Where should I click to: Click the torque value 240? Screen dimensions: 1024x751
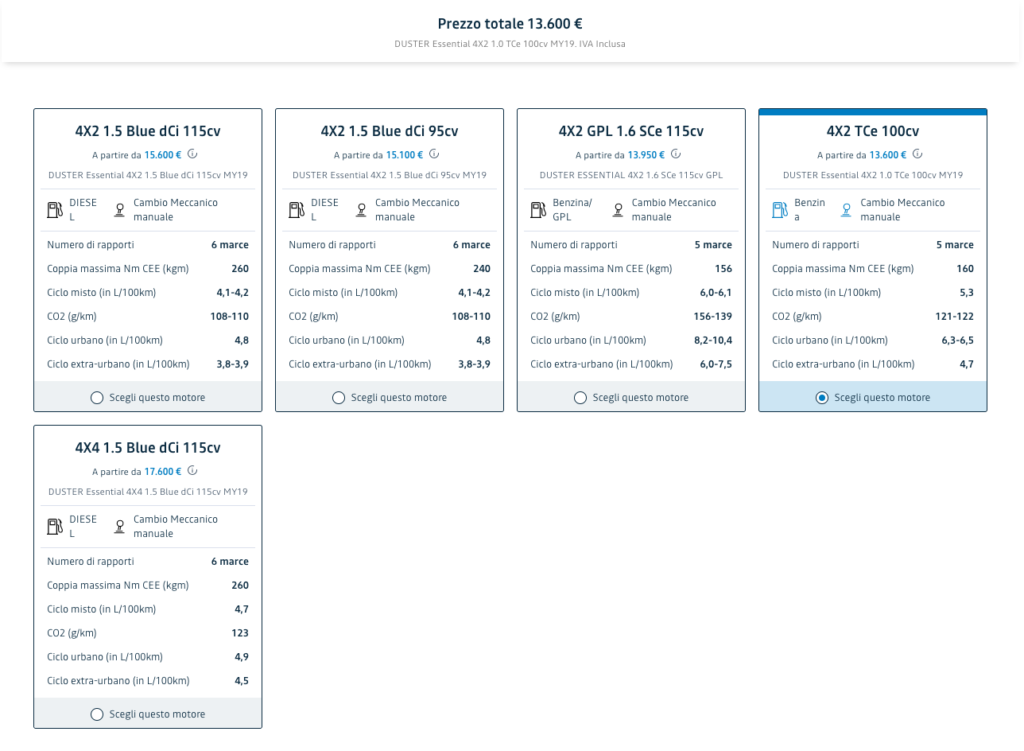(x=481, y=268)
